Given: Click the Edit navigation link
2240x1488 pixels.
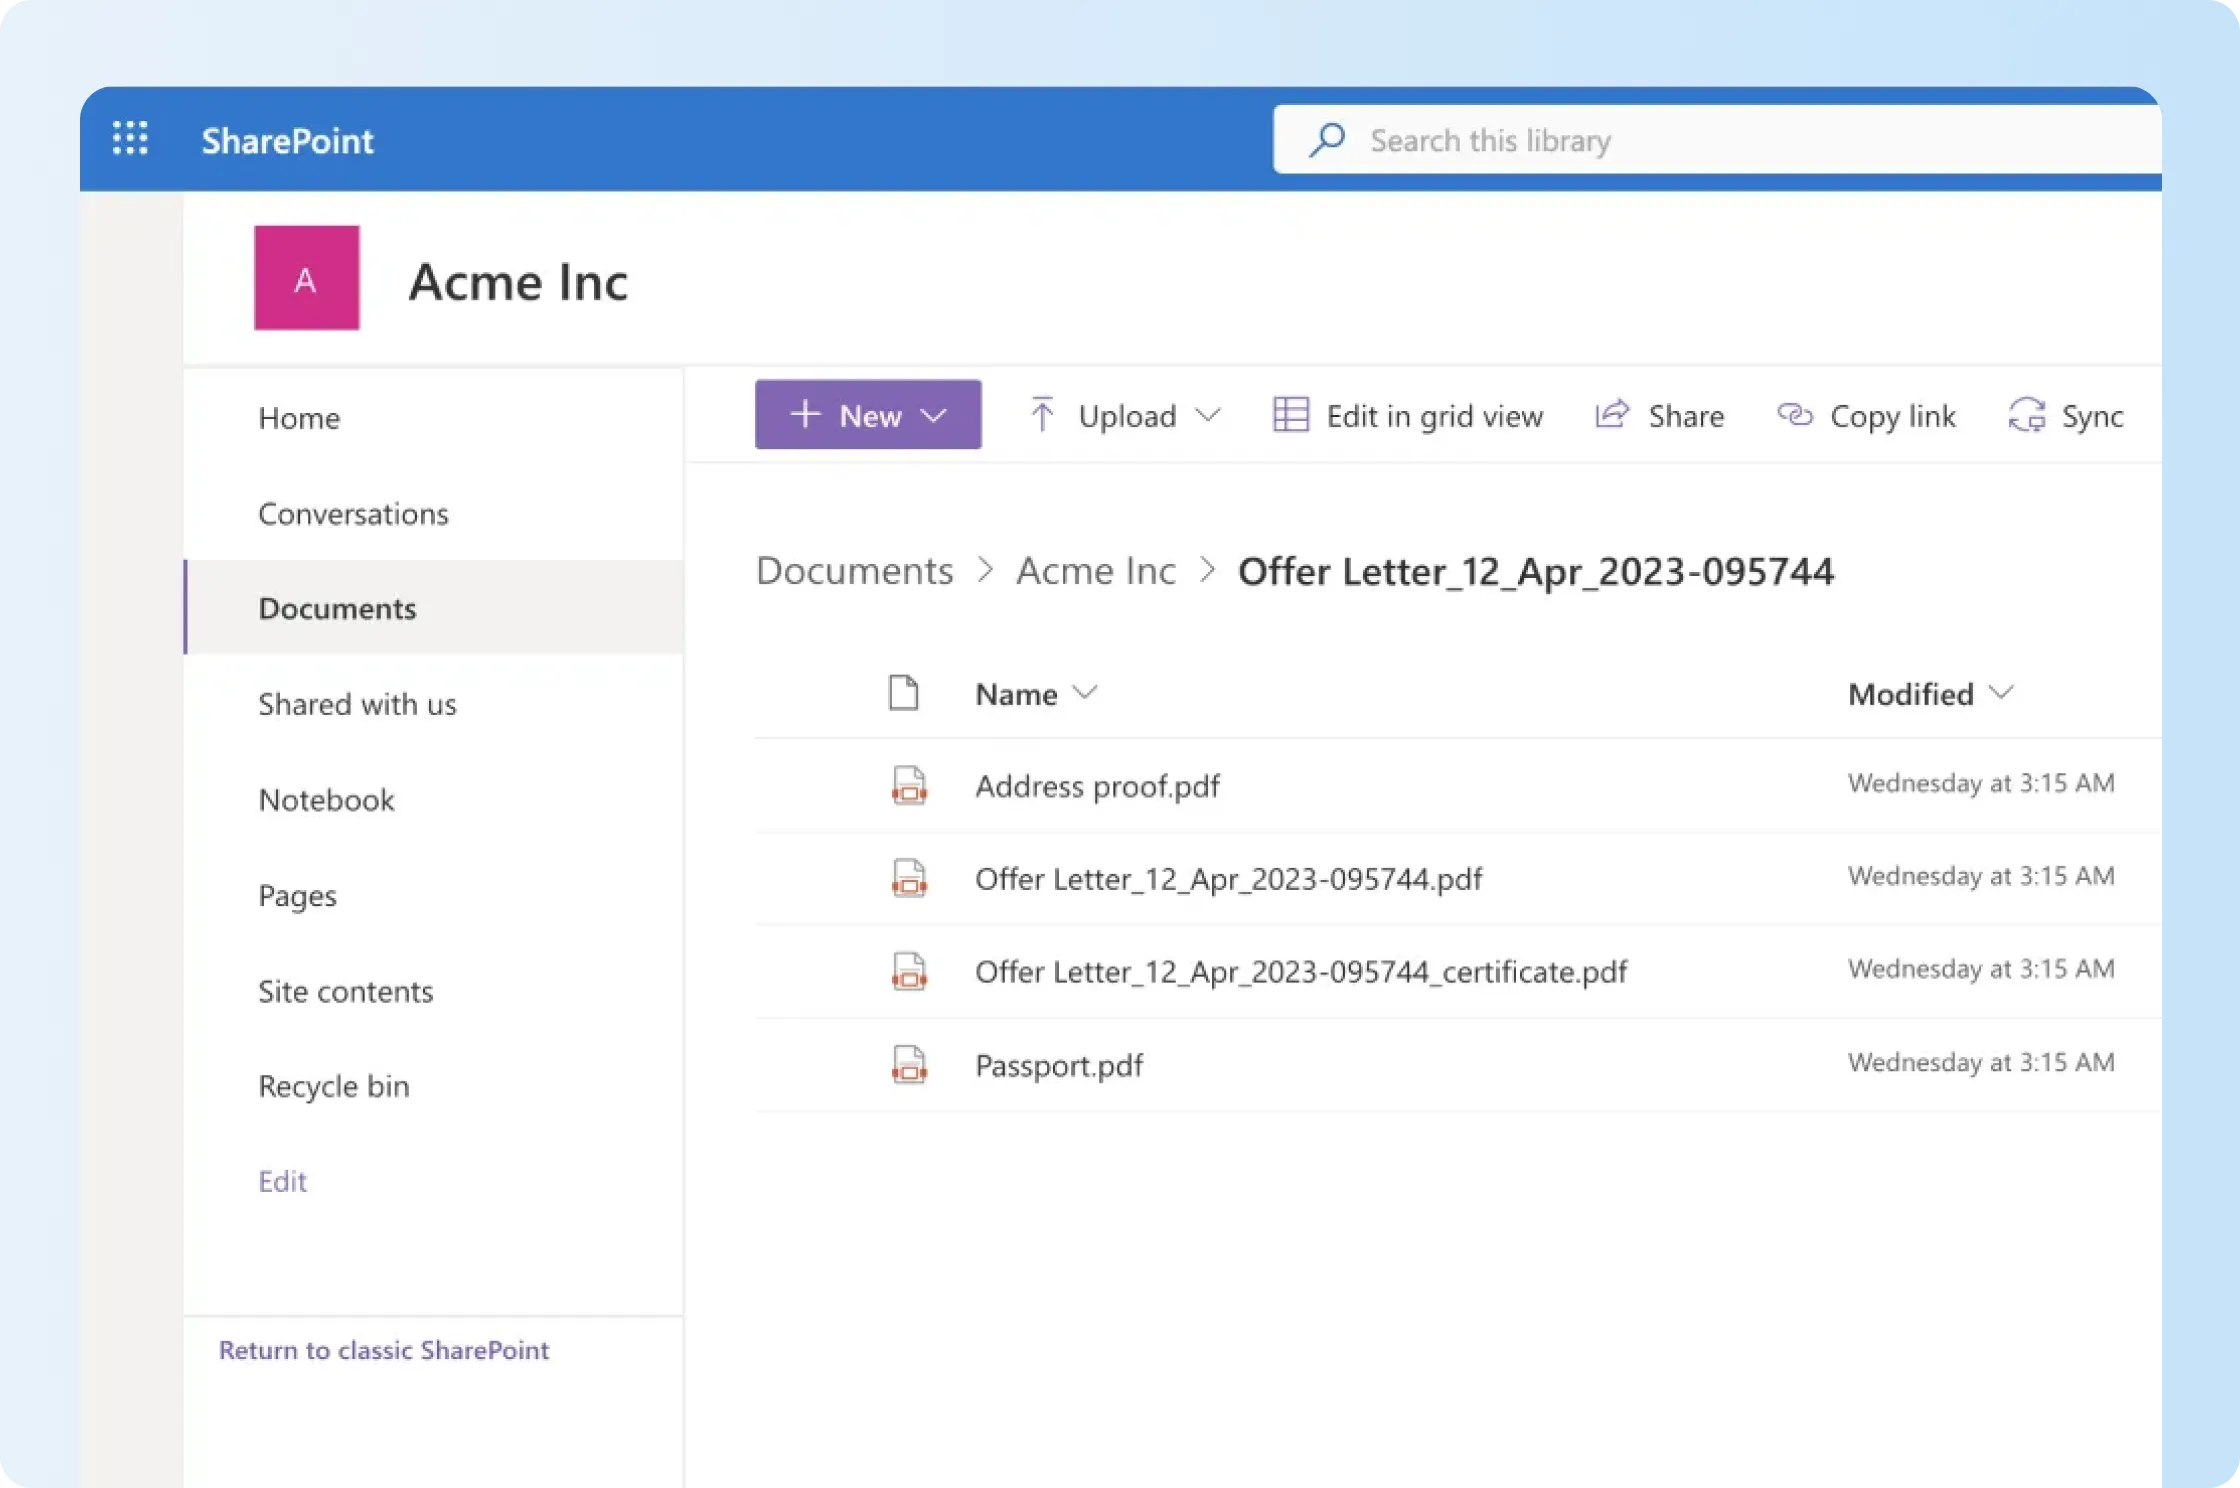Looking at the screenshot, I should coord(283,1181).
